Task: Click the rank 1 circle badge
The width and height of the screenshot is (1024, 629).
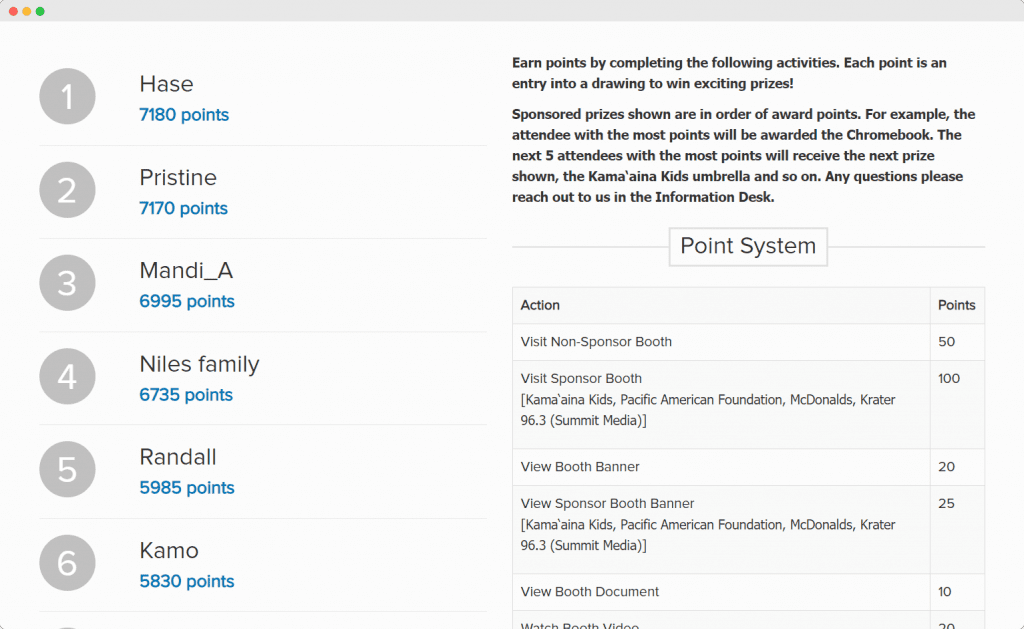Action: [67, 97]
